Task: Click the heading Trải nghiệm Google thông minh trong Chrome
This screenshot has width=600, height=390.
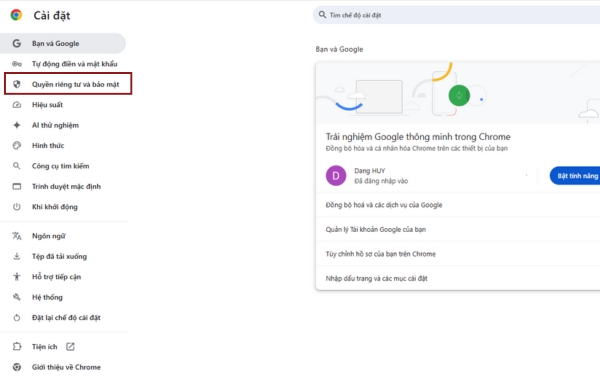Action: [418, 137]
